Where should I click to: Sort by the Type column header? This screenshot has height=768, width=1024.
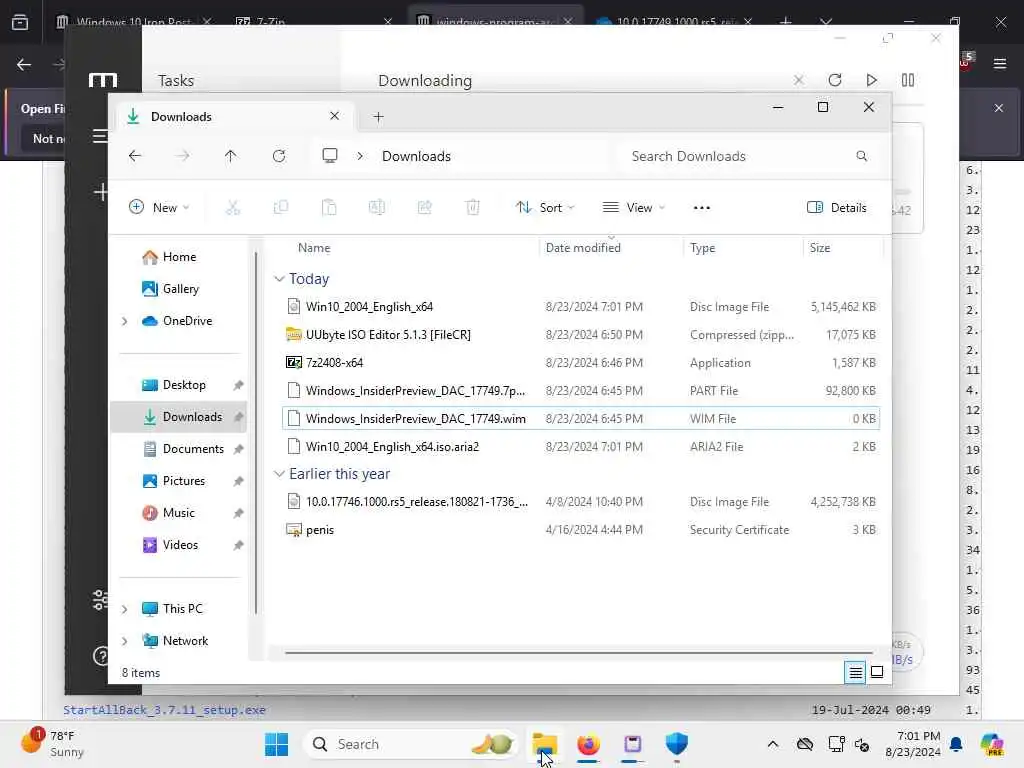[703, 248]
